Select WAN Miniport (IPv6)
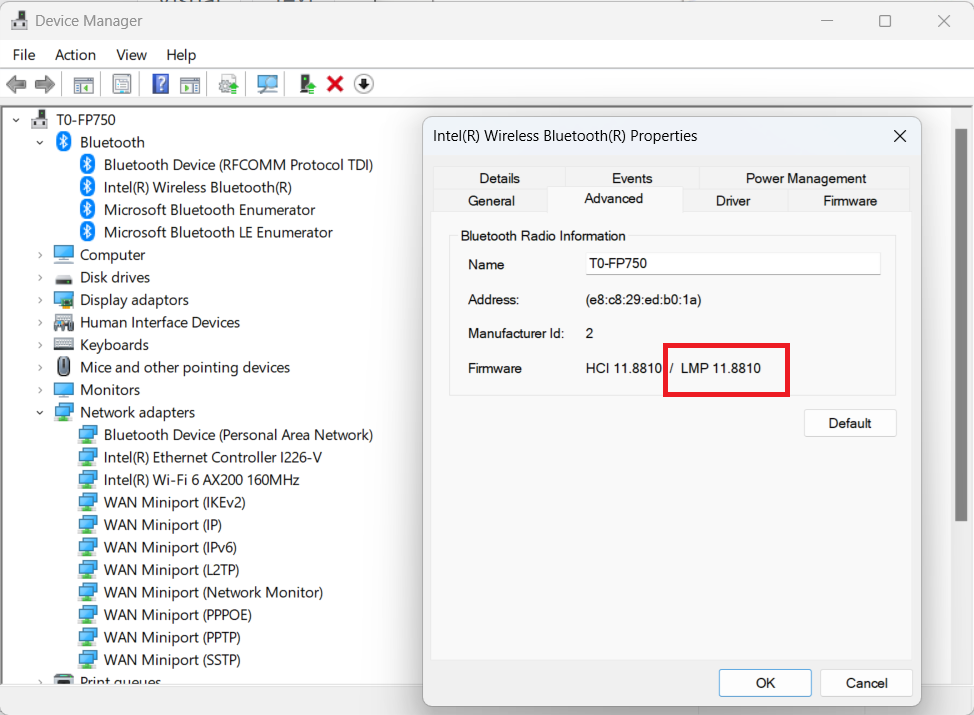974x715 pixels. [x=170, y=547]
